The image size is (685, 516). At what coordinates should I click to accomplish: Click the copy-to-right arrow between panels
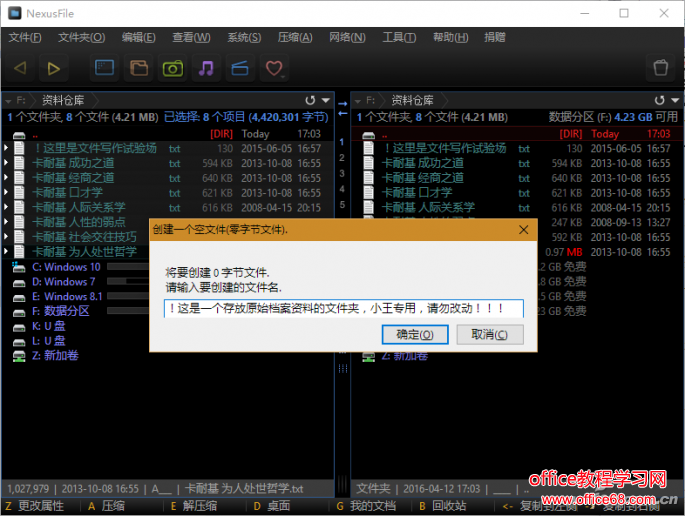(x=342, y=104)
